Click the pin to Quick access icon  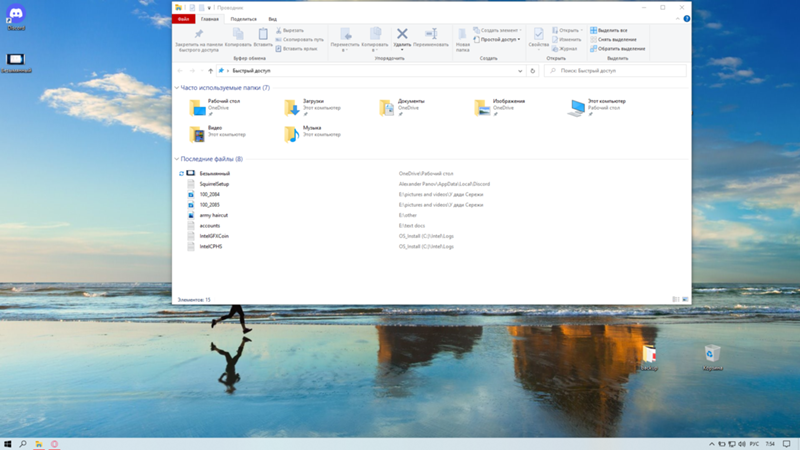[x=198, y=34]
